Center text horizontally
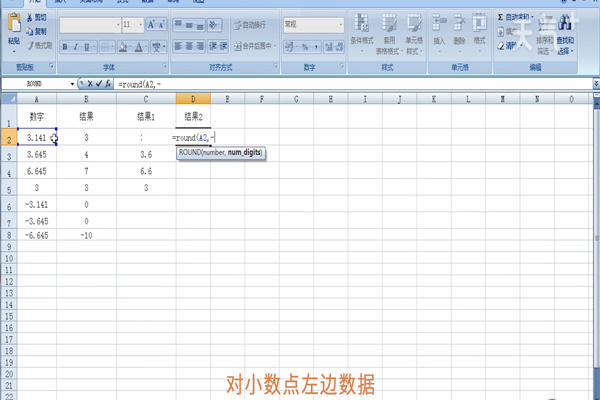 pyautogui.click(x=189, y=46)
